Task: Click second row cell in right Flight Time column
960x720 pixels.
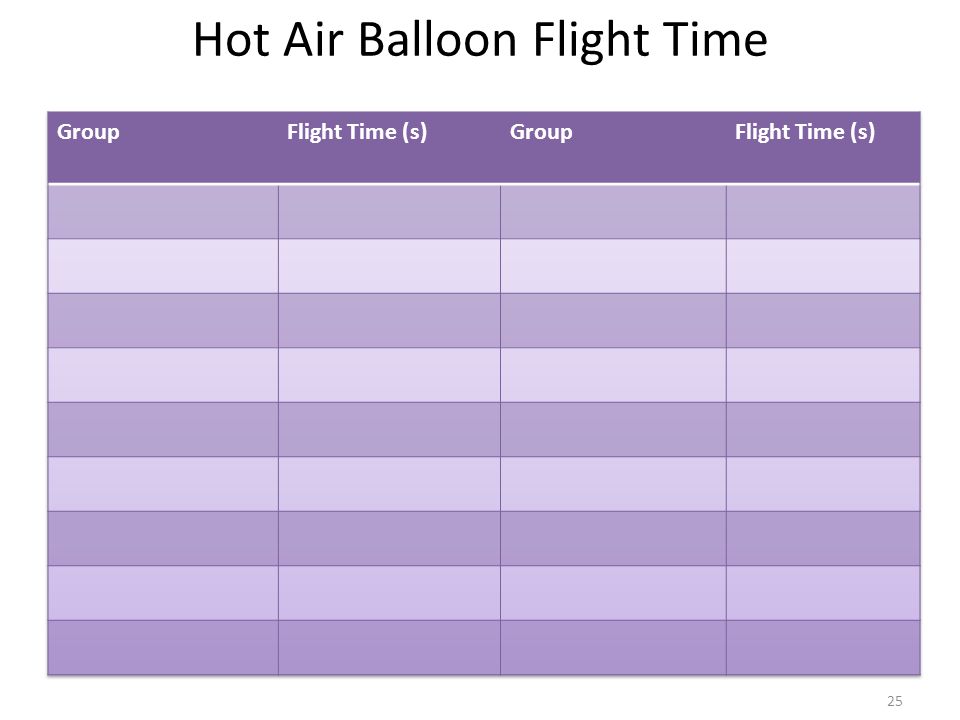Action: point(823,266)
